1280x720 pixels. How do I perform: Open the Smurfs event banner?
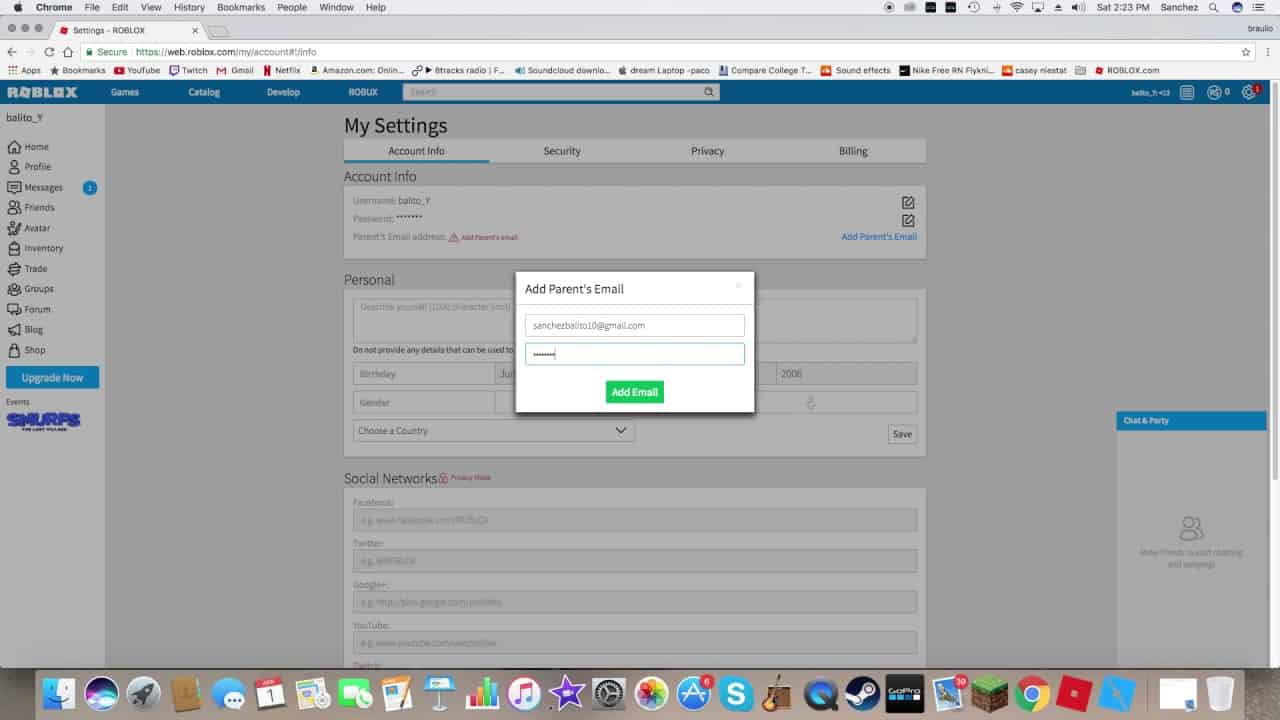[x=43, y=420]
